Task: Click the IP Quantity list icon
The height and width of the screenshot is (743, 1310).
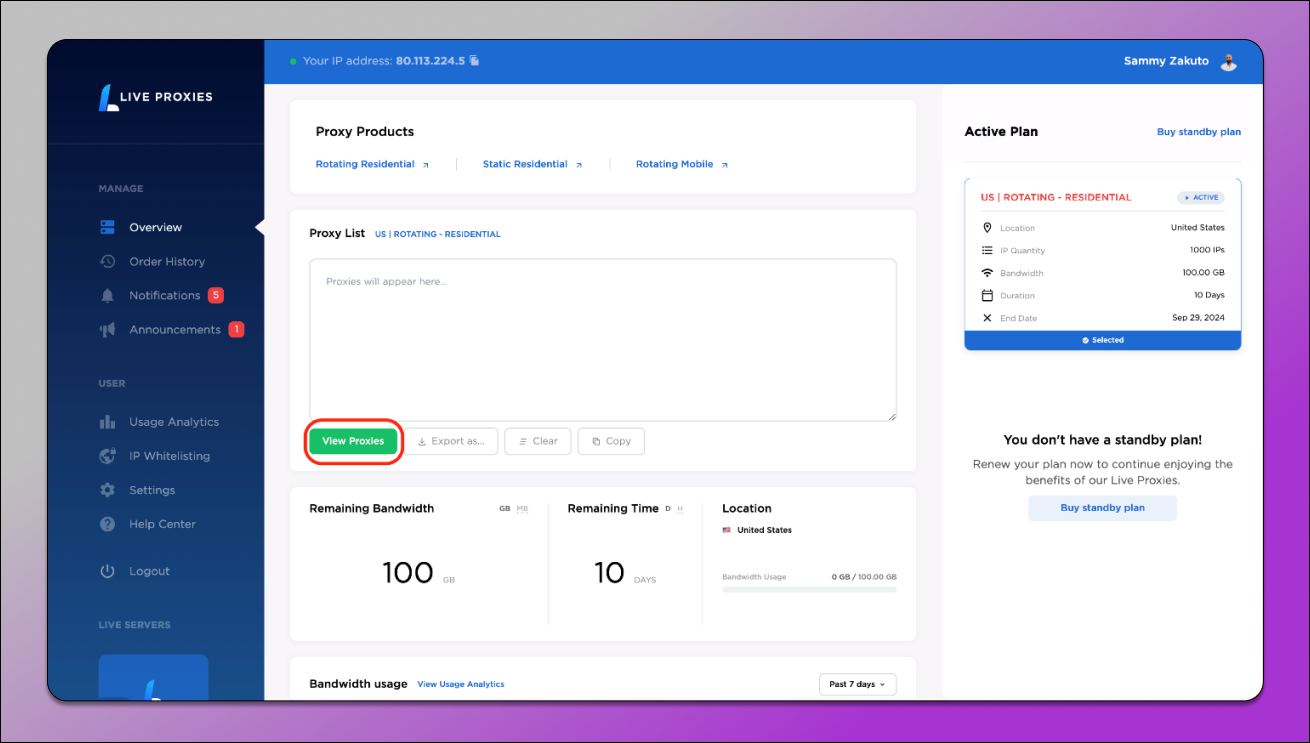Action: point(987,251)
